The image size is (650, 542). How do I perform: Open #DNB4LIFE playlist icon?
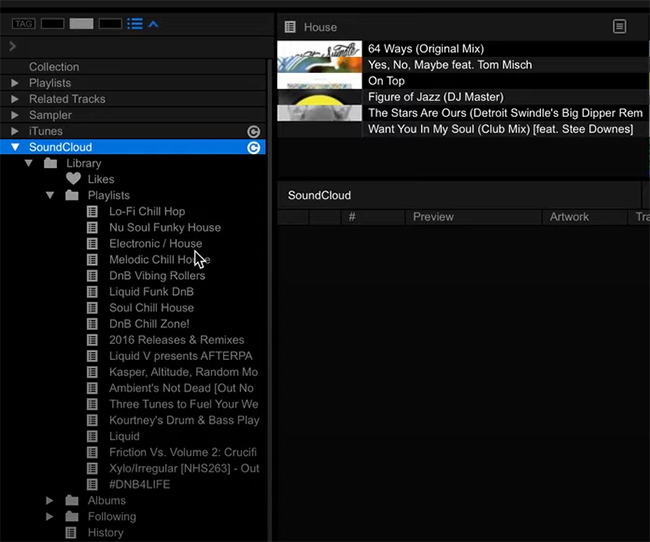tap(92, 484)
